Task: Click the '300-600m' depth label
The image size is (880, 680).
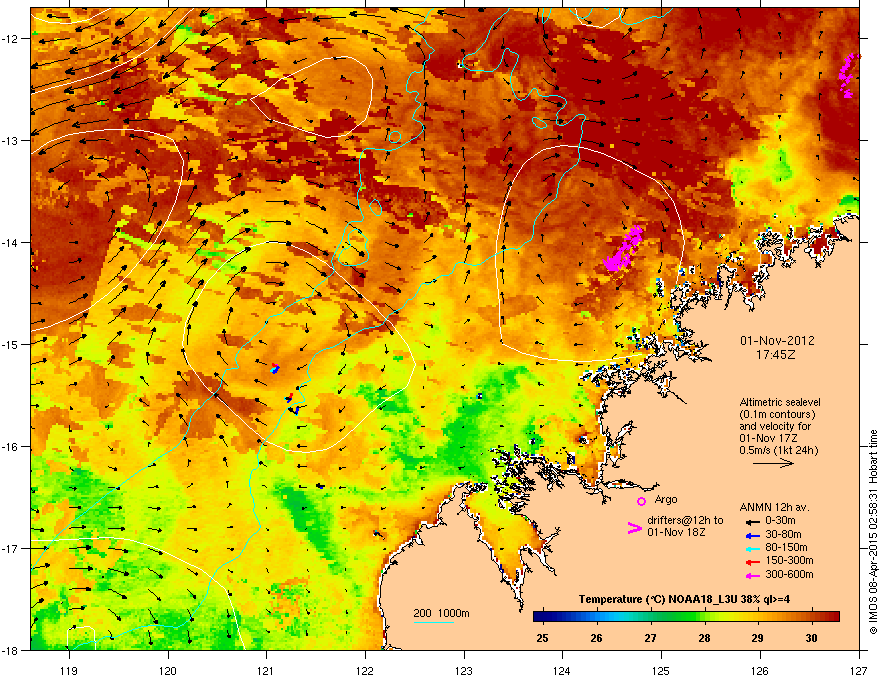Action: point(789,575)
